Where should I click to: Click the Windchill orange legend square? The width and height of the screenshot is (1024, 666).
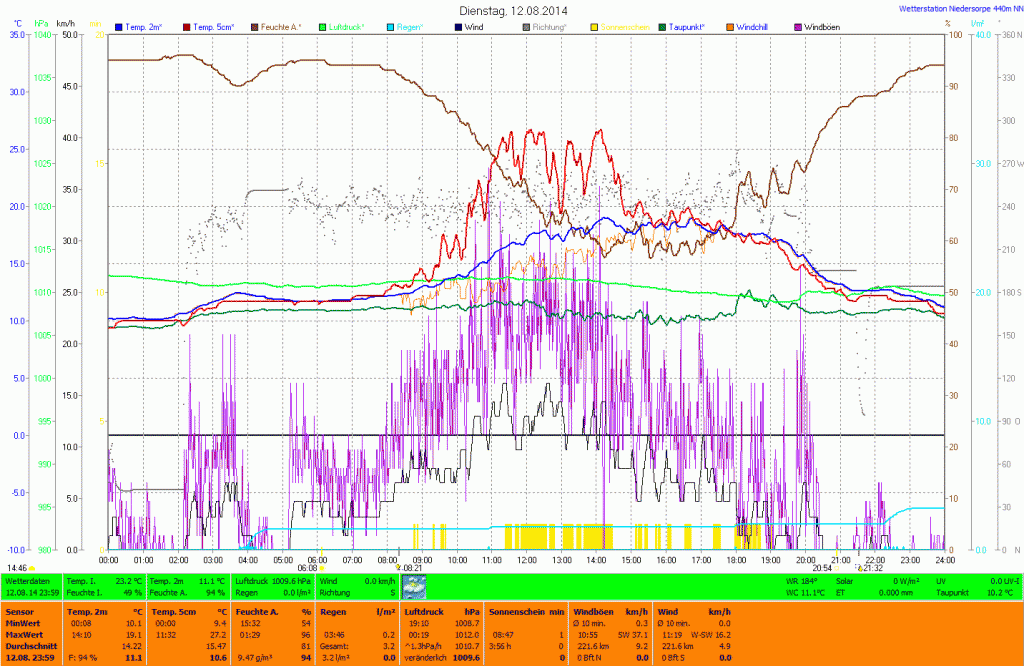pyautogui.click(x=729, y=26)
